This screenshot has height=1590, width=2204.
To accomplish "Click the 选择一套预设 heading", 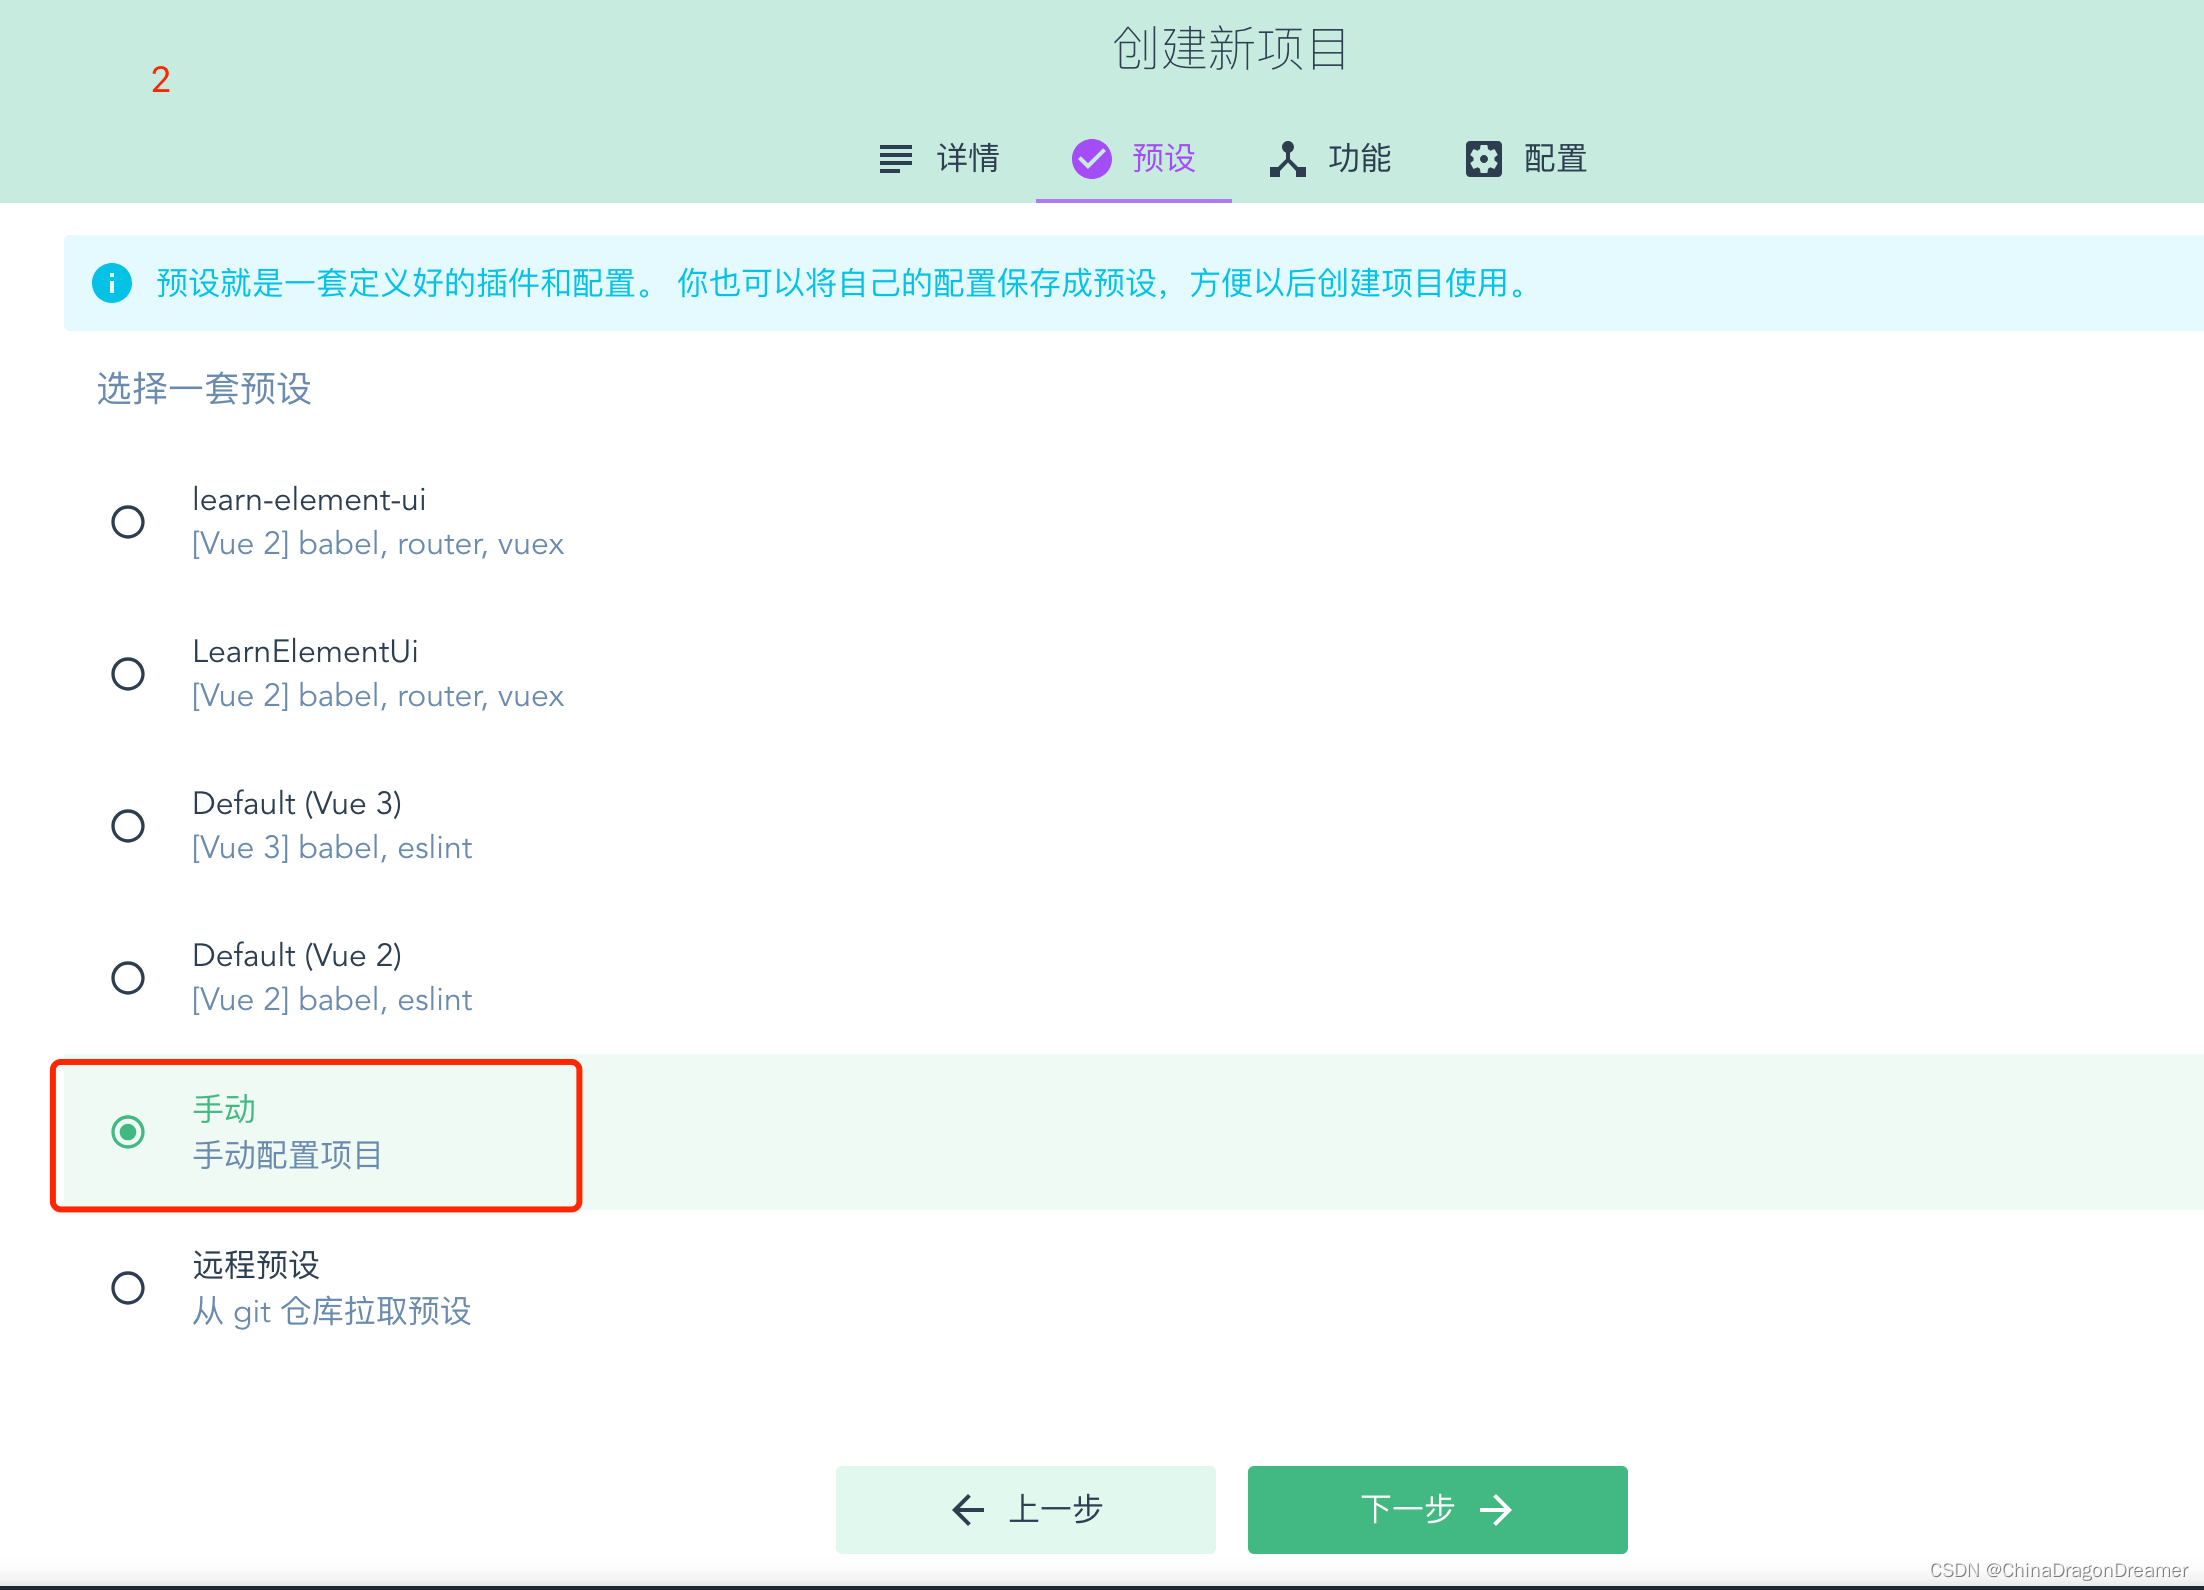I will [204, 388].
